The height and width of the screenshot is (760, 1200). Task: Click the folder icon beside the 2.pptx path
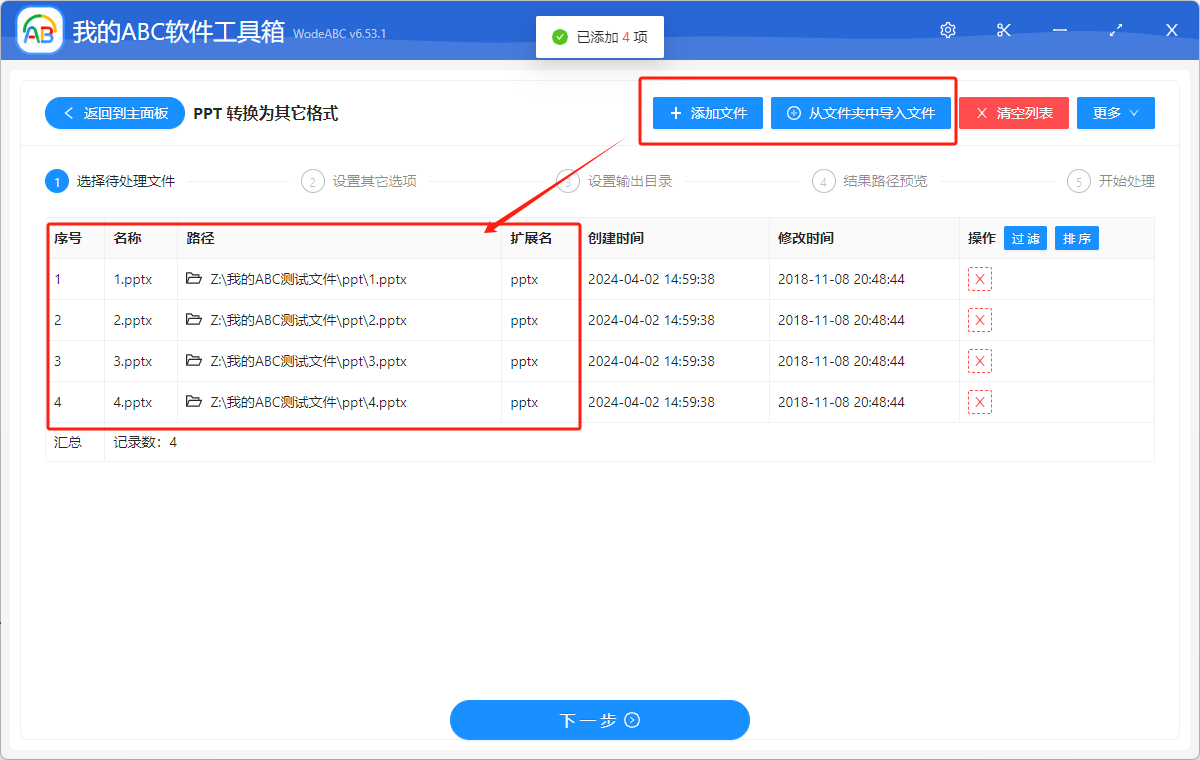coord(195,320)
